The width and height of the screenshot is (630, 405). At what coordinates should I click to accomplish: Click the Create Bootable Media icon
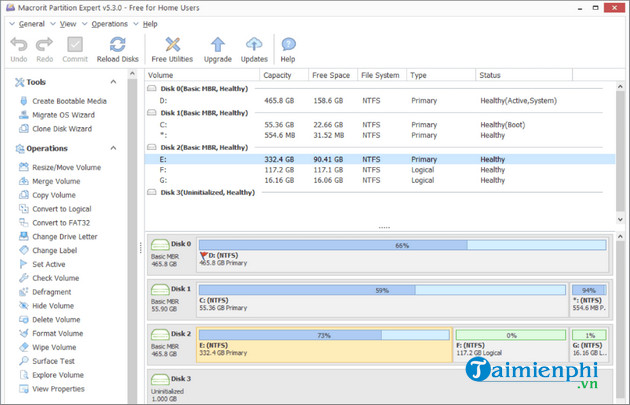(24, 101)
